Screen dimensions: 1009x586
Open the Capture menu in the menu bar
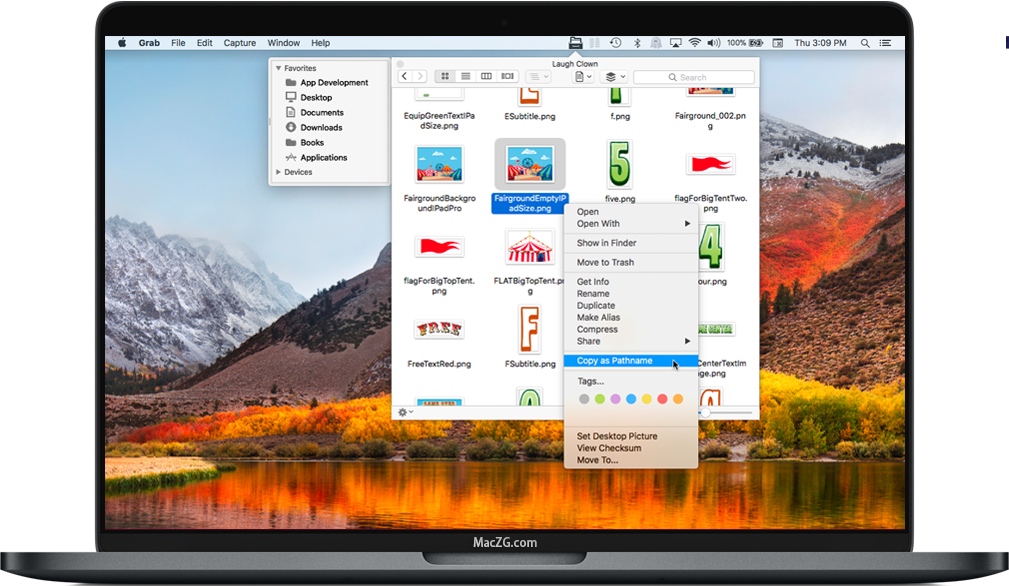[239, 43]
